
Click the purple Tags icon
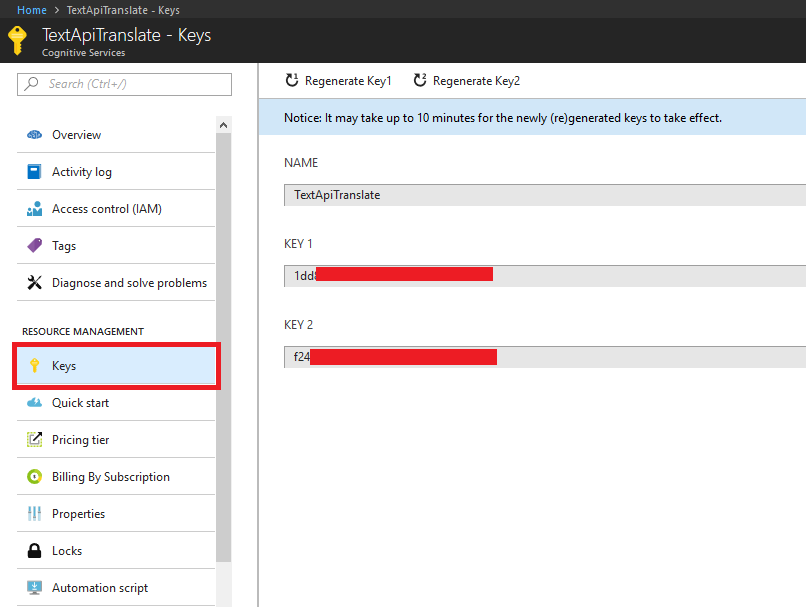click(34, 246)
